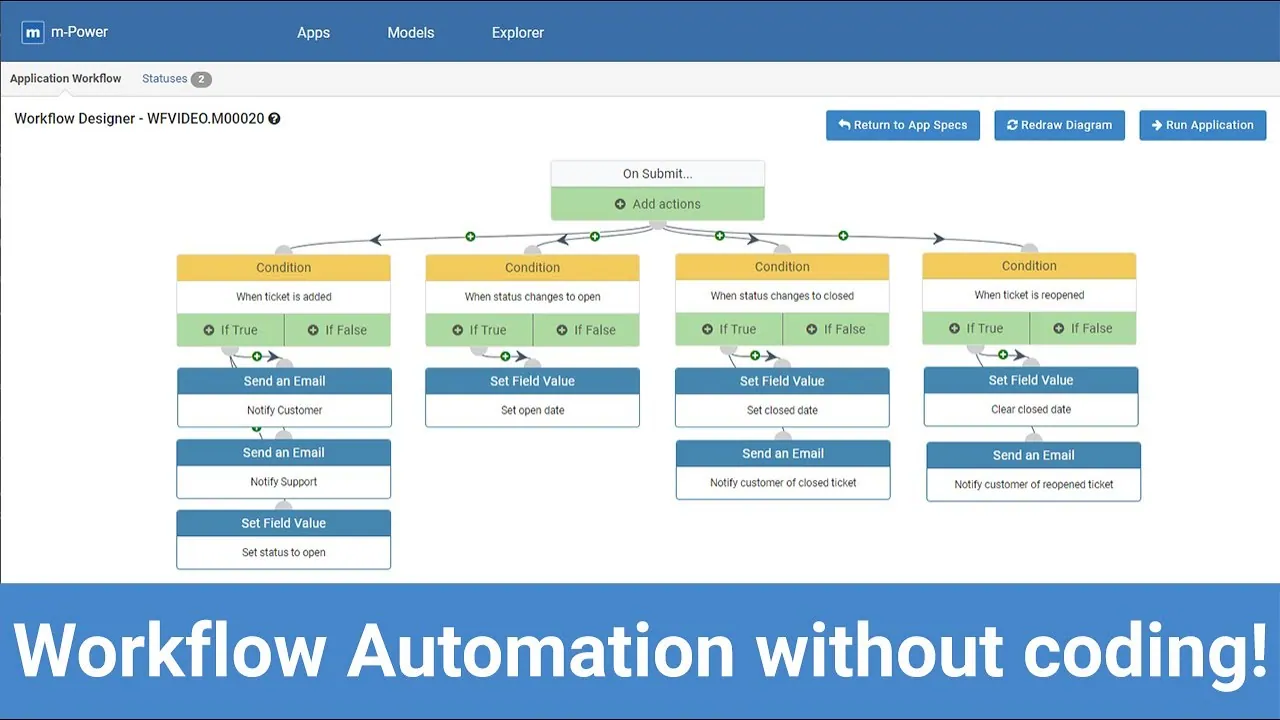The height and width of the screenshot is (720, 1280).
Task: Click Add actions under On Submit
Action: (658, 204)
